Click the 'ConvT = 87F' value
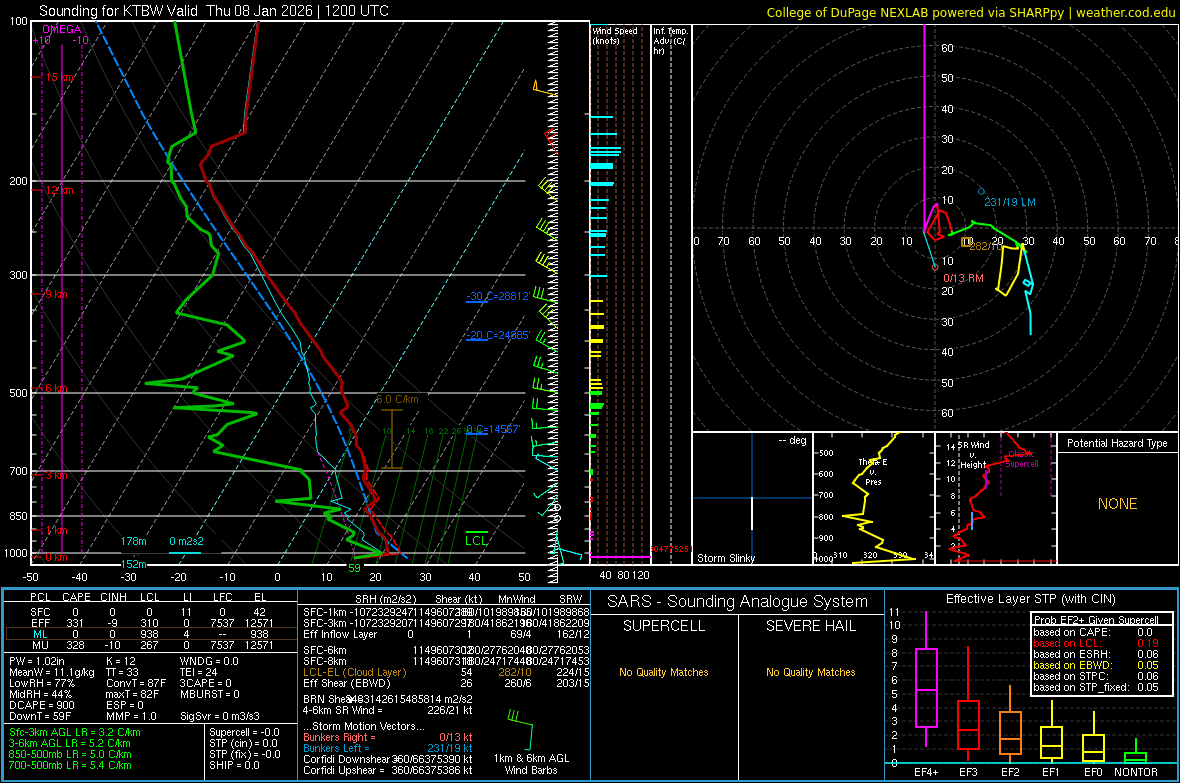Image resolution: width=1180 pixels, height=783 pixels. pyautogui.click(x=136, y=684)
